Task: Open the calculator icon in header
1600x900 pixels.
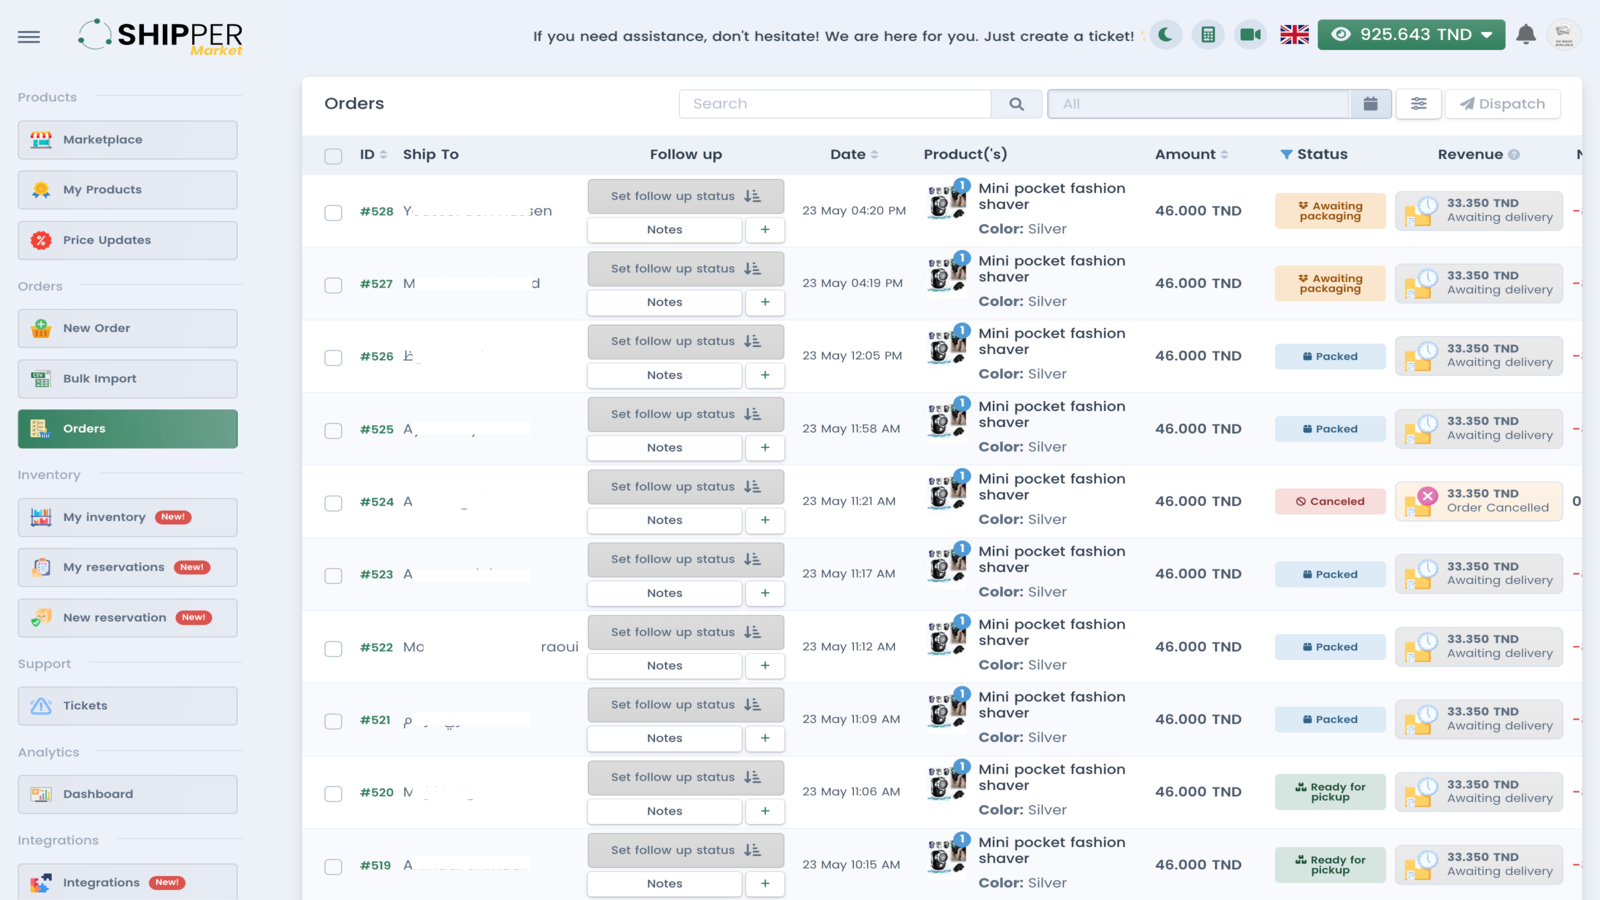Action: pyautogui.click(x=1208, y=35)
